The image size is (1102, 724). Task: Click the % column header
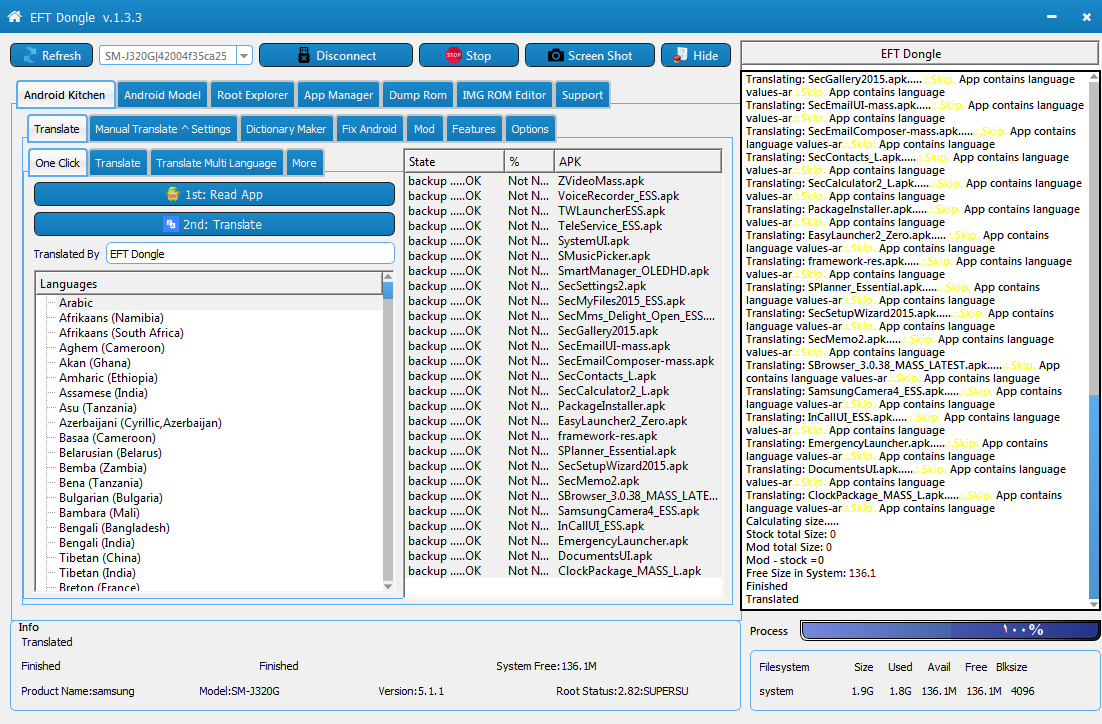pyautogui.click(x=529, y=162)
